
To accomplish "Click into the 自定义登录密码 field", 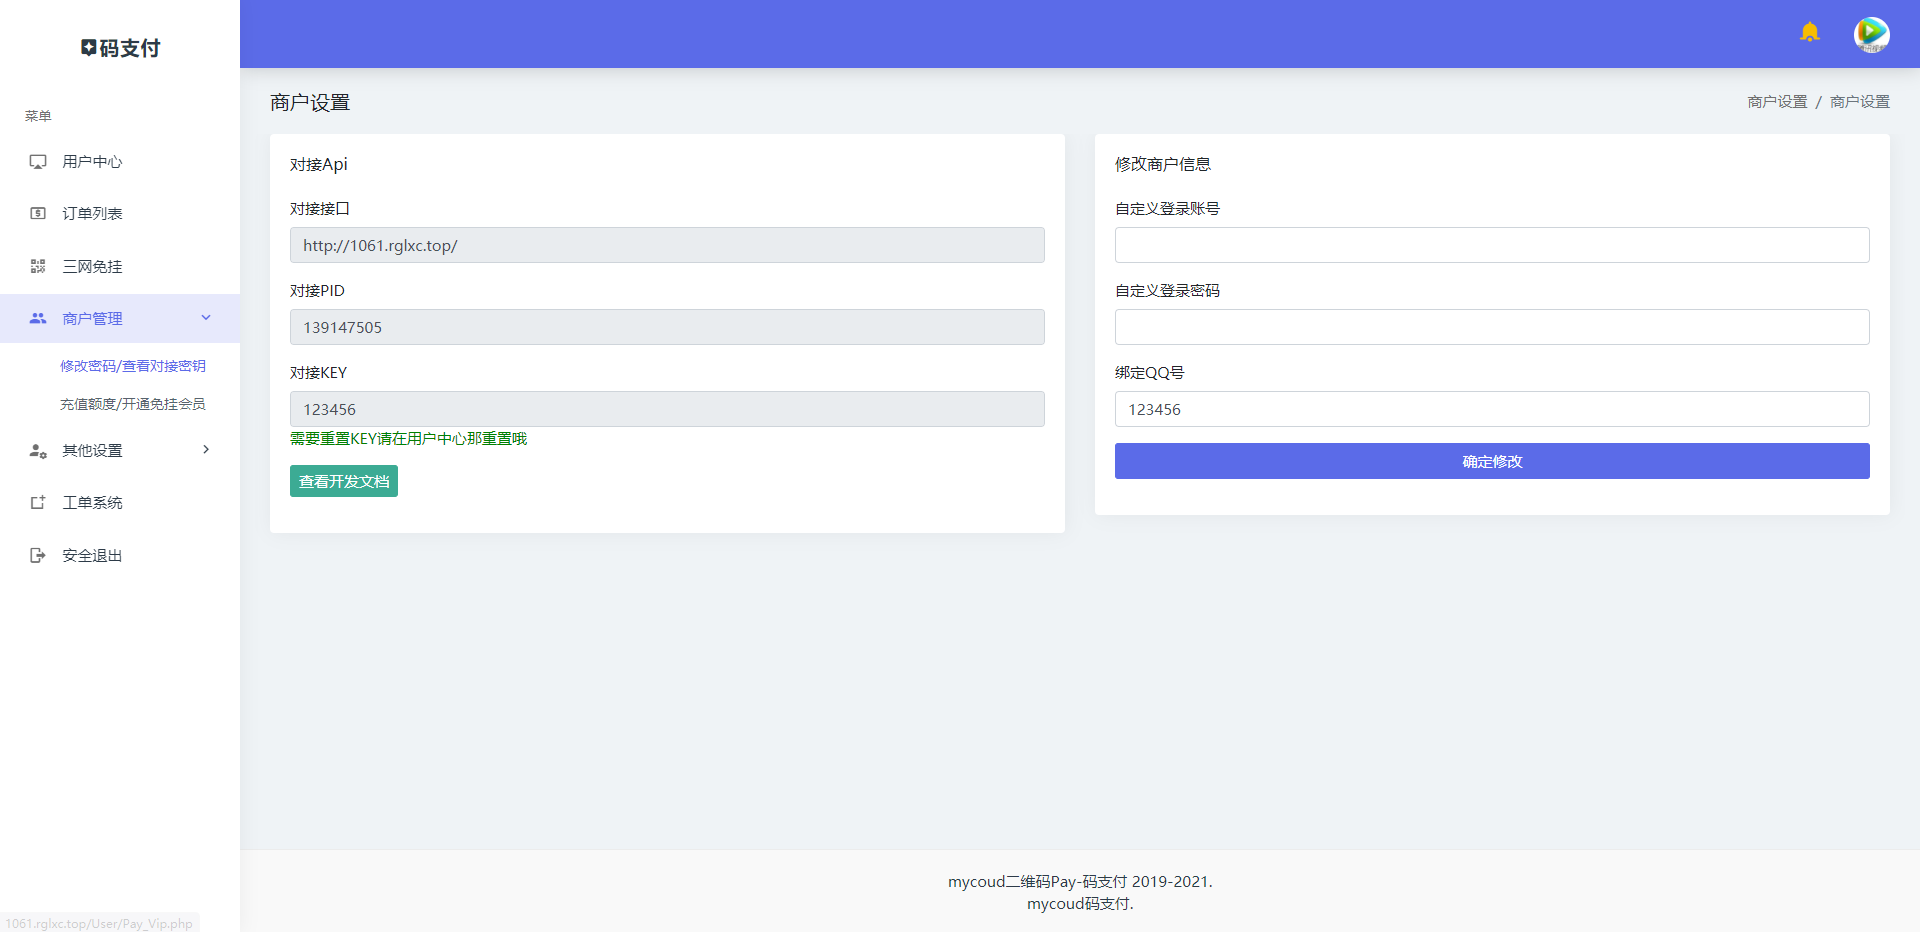I will coord(1491,327).
